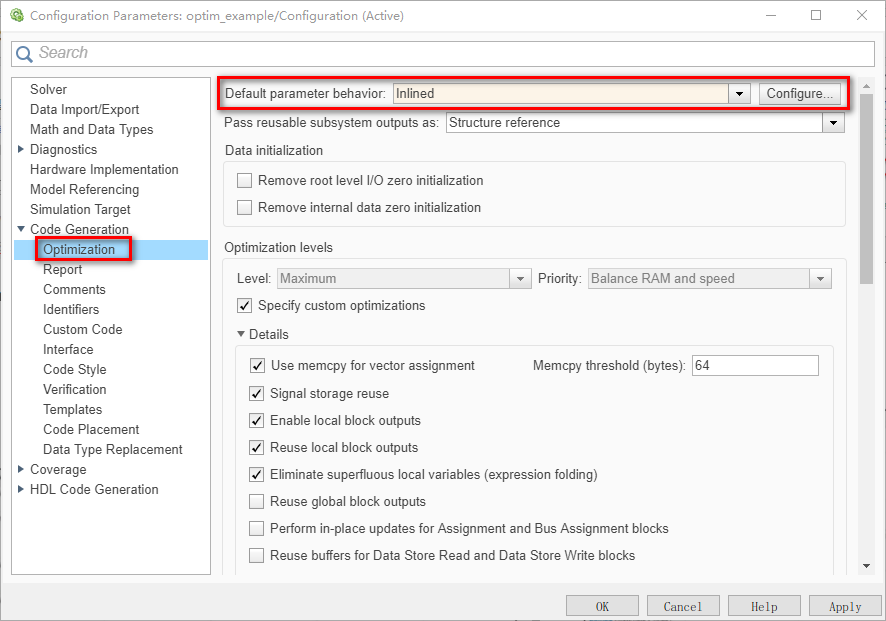The image size is (886, 621).
Task: Open Pass reusable subsystem outputs dropdown
Action: 833,123
